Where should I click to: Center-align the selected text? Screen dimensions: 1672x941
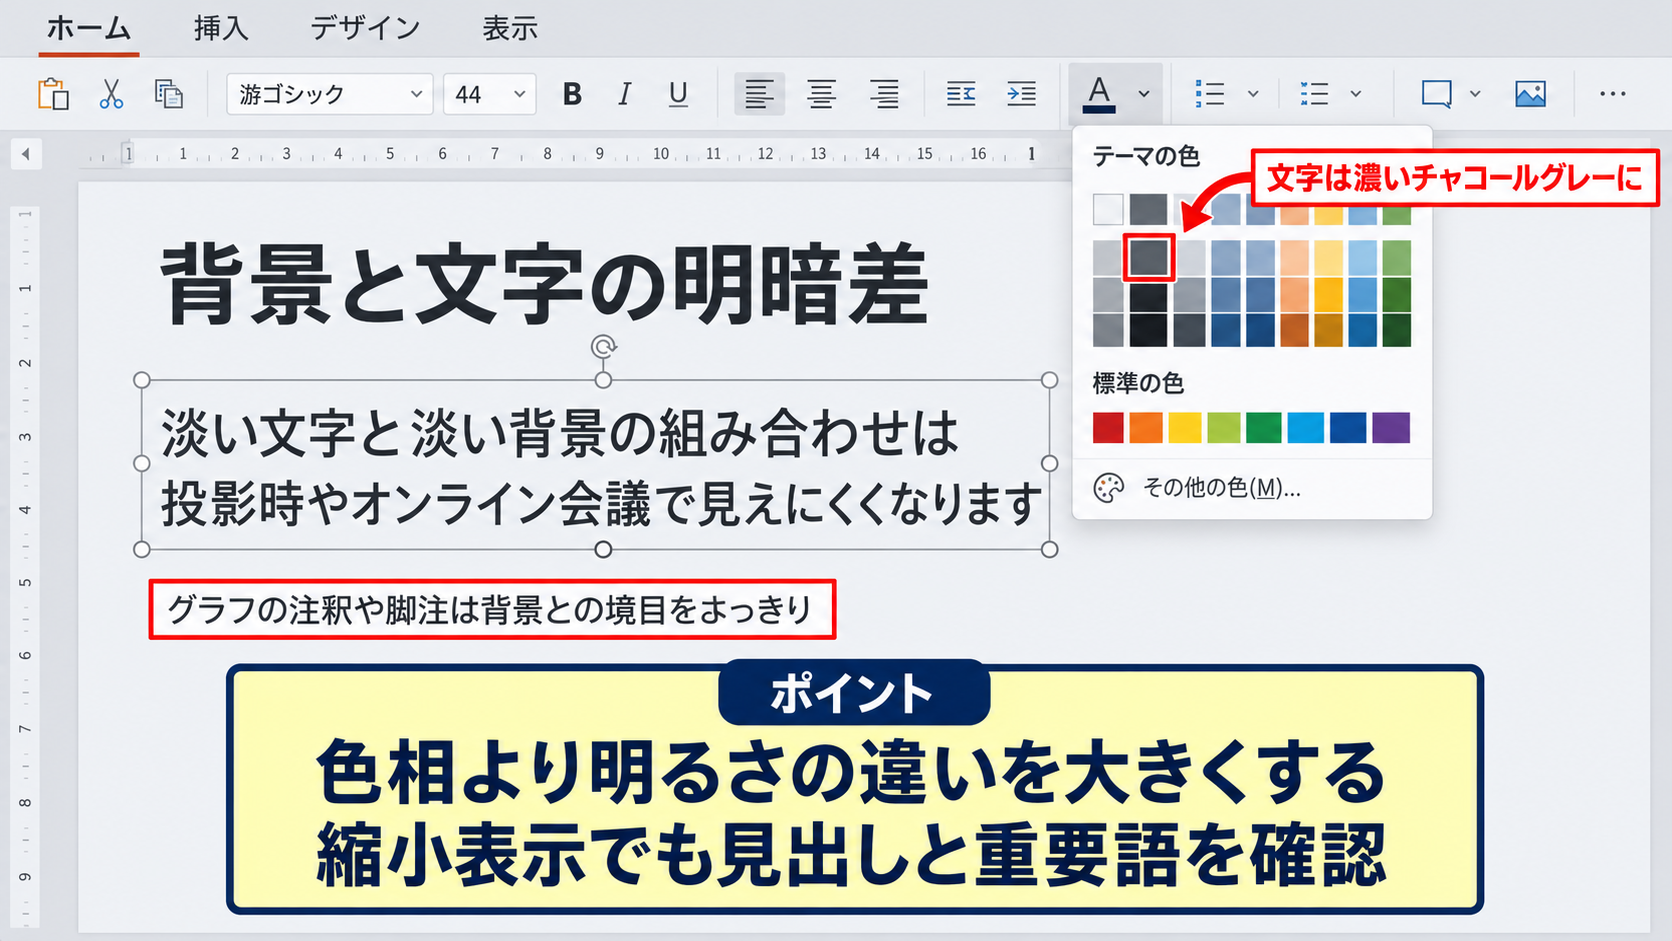(x=822, y=94)
